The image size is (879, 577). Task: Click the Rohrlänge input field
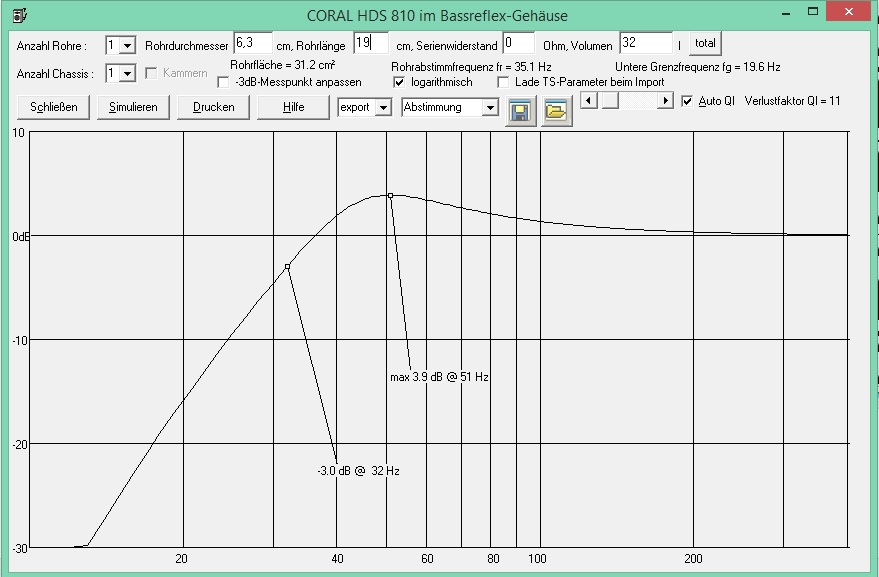tap(372, 44)
